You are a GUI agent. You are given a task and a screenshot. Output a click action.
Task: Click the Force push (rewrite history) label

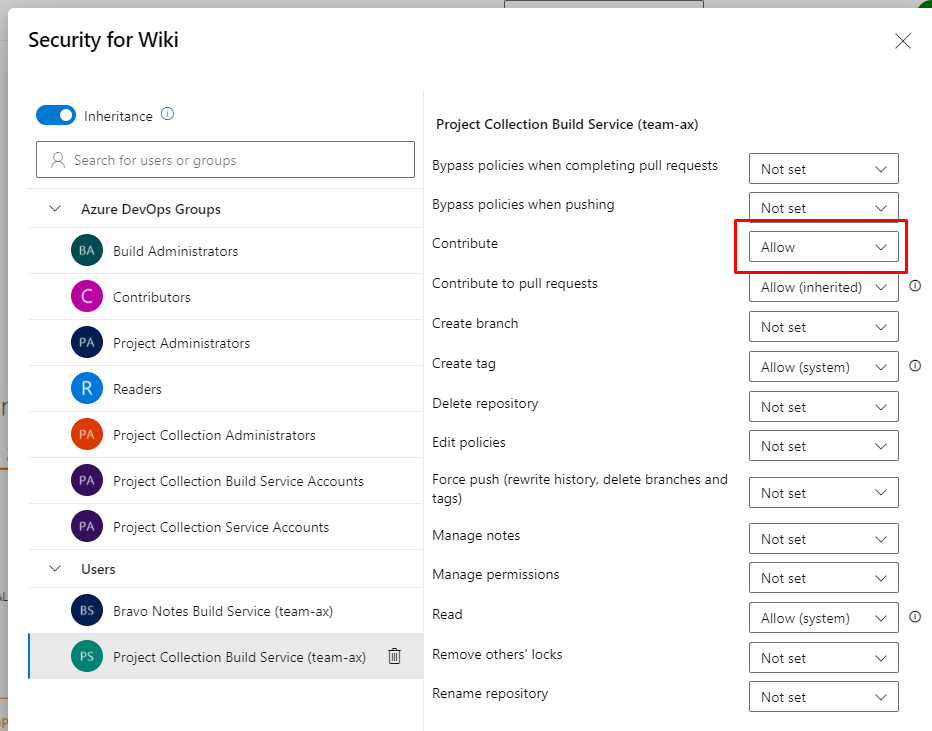[580, 488]
